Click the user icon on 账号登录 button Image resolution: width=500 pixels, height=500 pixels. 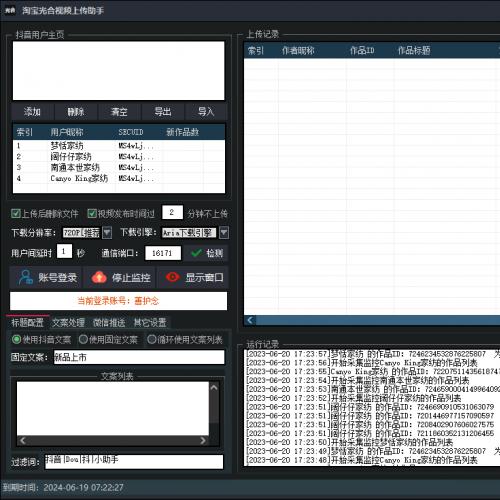pyautogui.click(x=25, y=277)
